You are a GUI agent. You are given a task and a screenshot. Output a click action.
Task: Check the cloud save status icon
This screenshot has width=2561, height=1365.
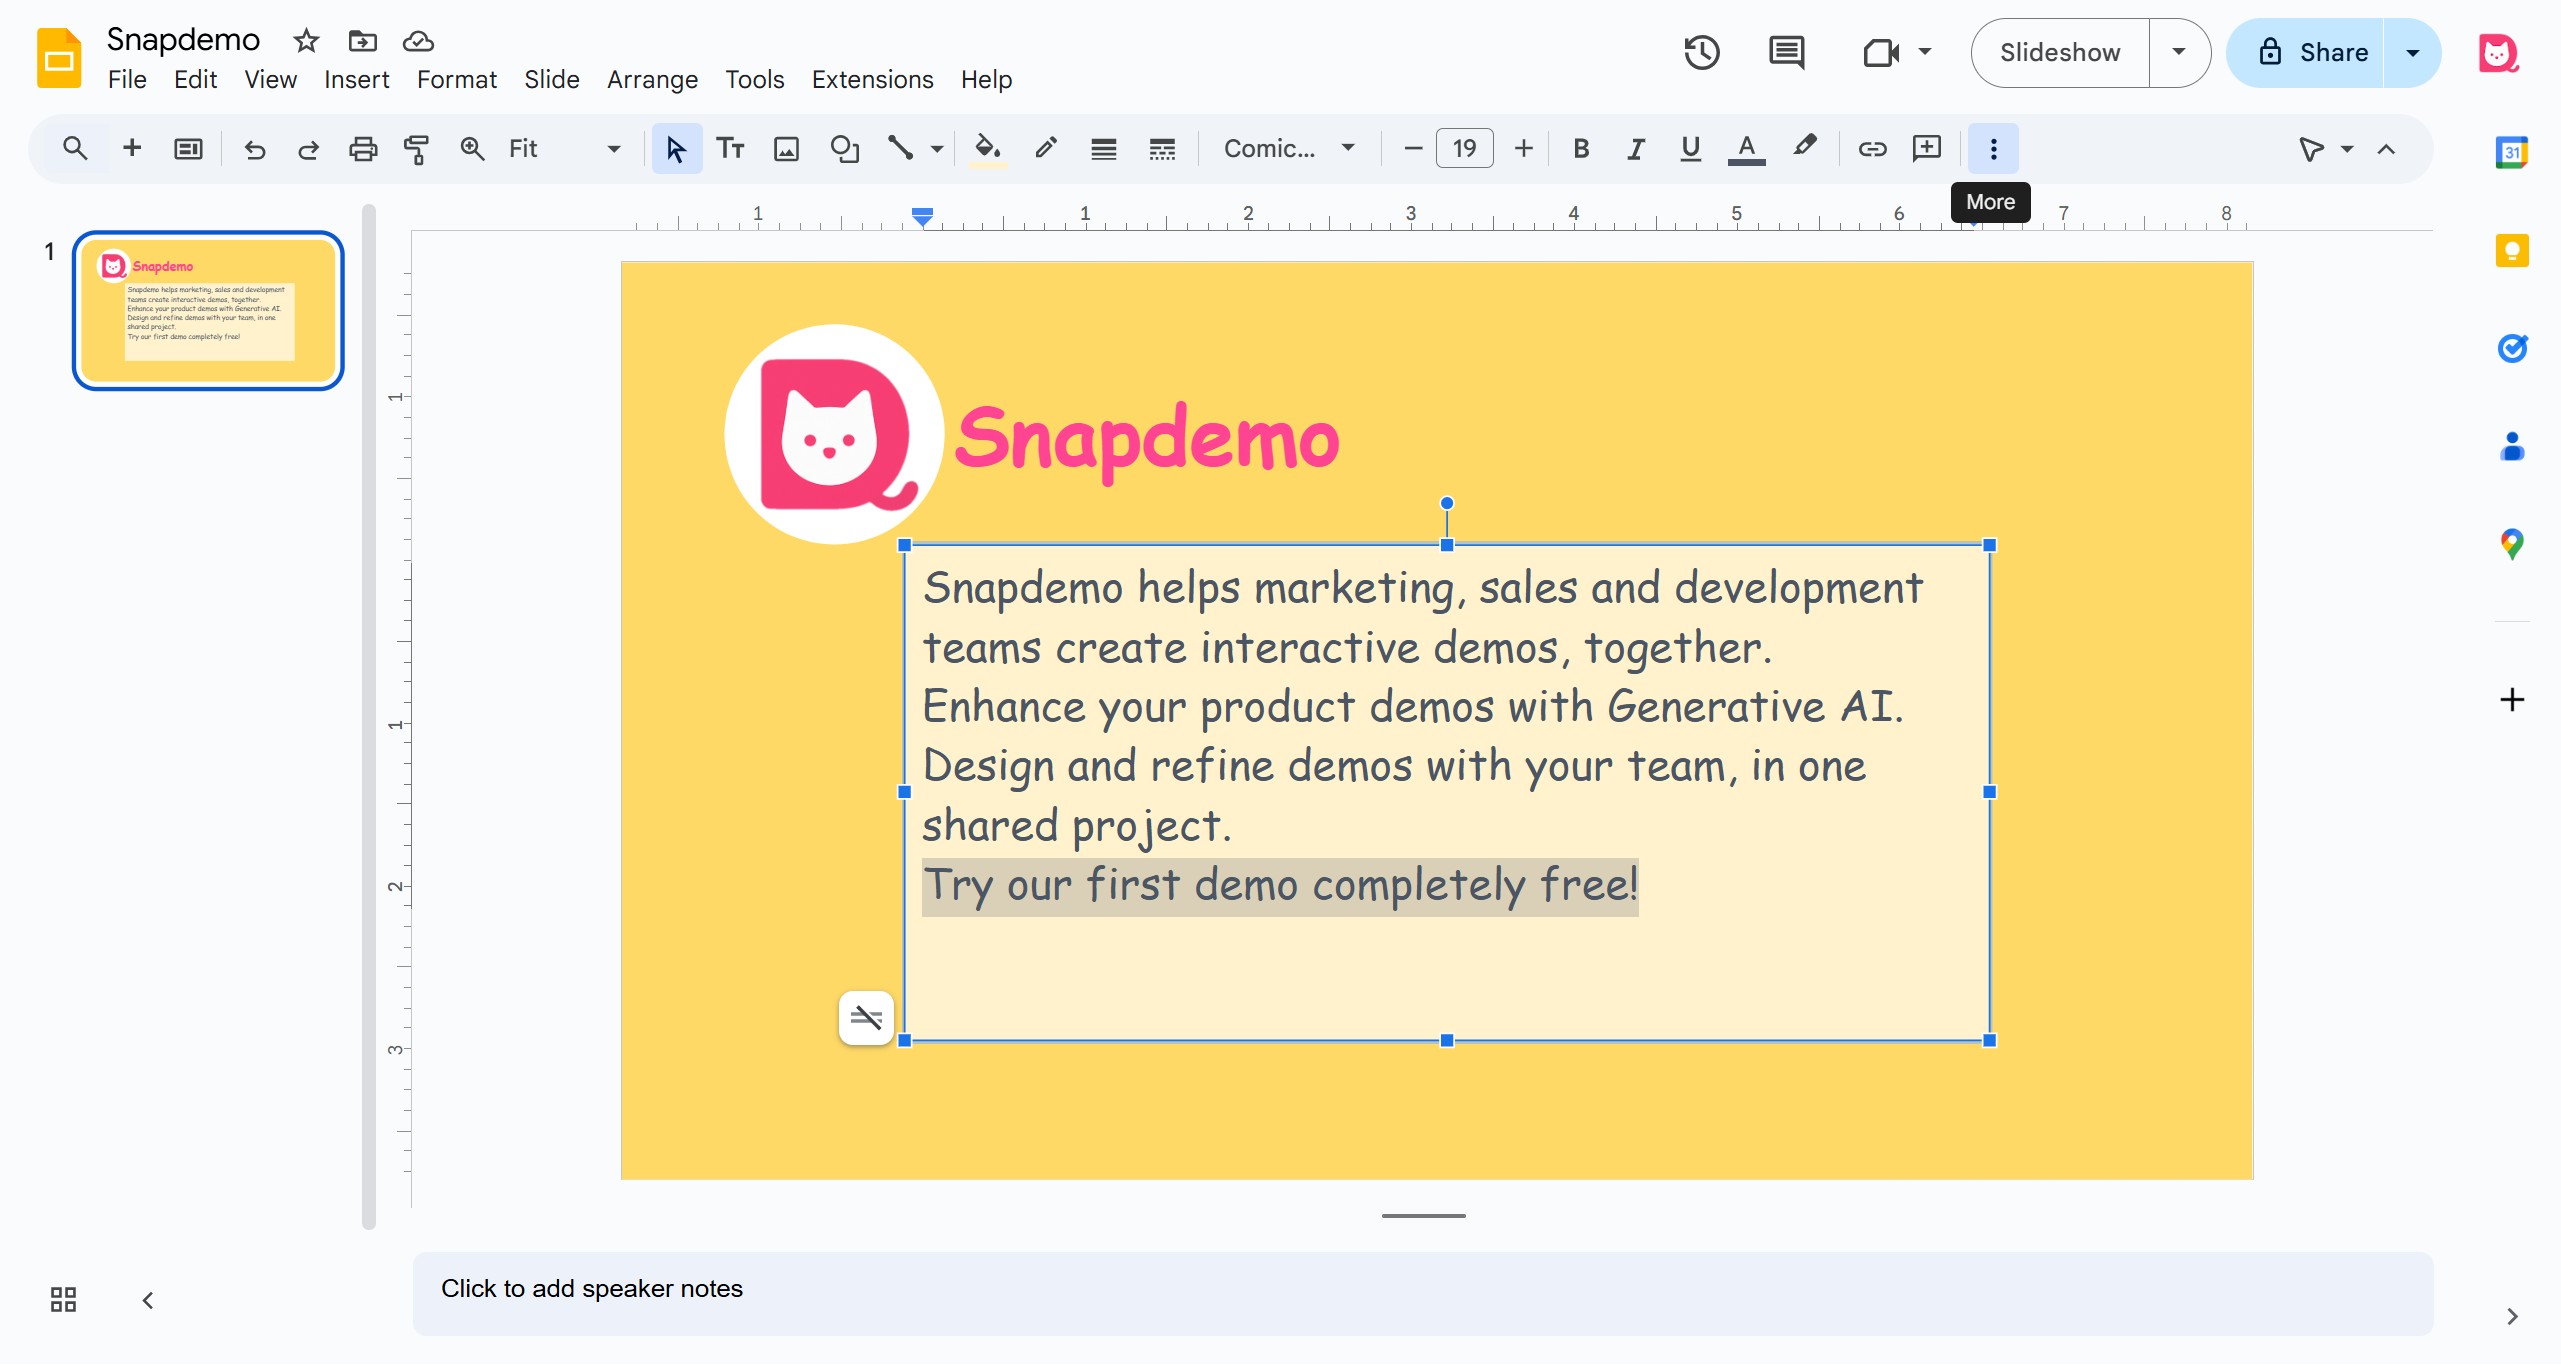tap(418, 41)
